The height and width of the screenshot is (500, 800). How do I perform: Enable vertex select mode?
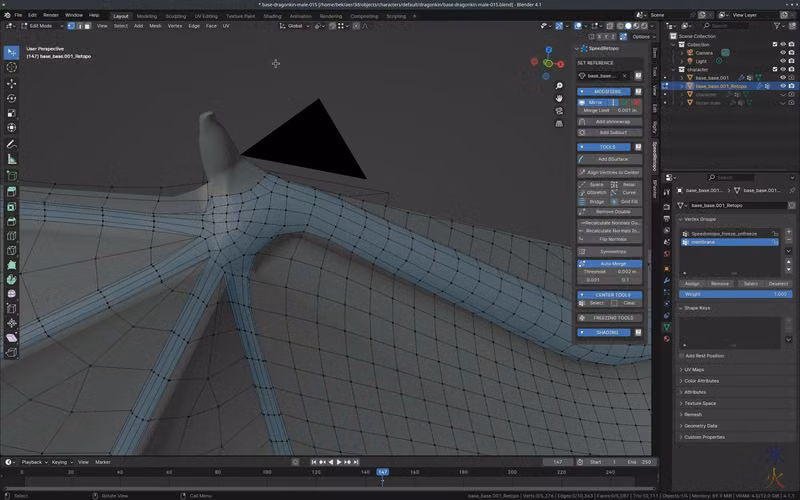coord(71,26)
